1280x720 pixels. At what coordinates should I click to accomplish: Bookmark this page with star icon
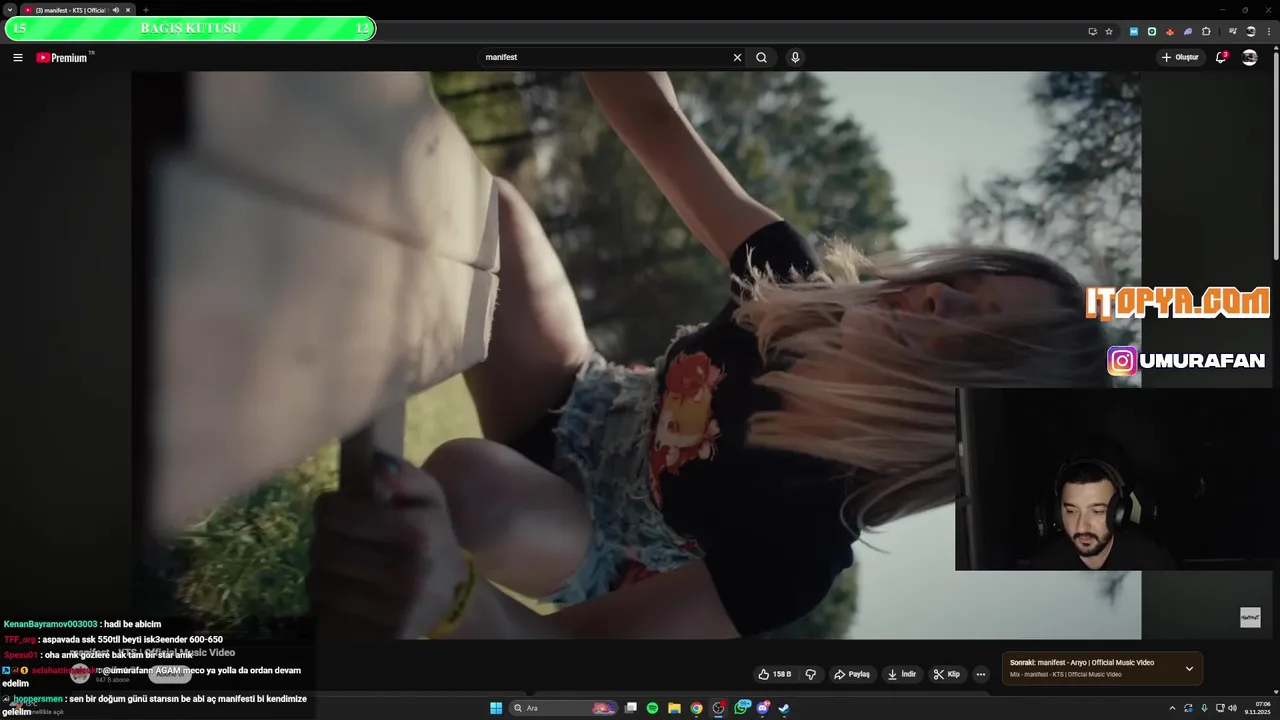tap(1109, 31)
